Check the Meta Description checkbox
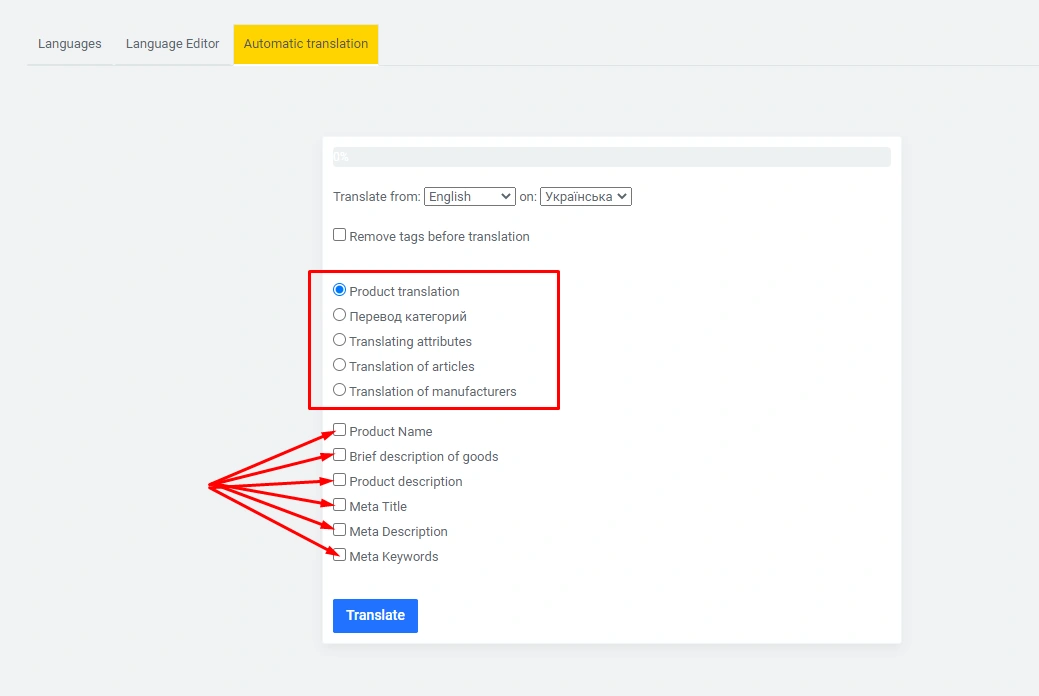 pos(340,530)
